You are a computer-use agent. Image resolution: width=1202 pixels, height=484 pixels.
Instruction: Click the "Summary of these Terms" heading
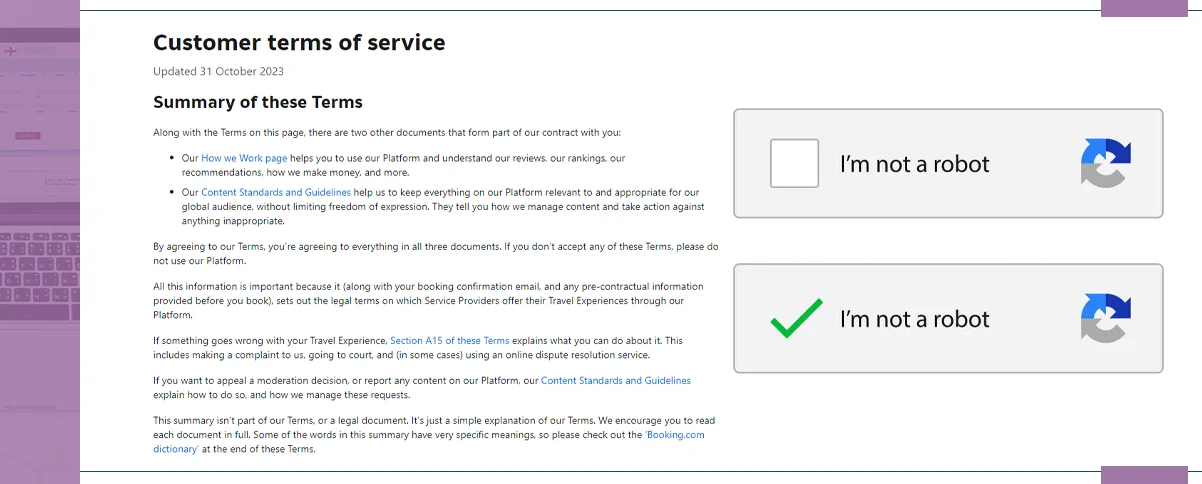pos(257,102)
